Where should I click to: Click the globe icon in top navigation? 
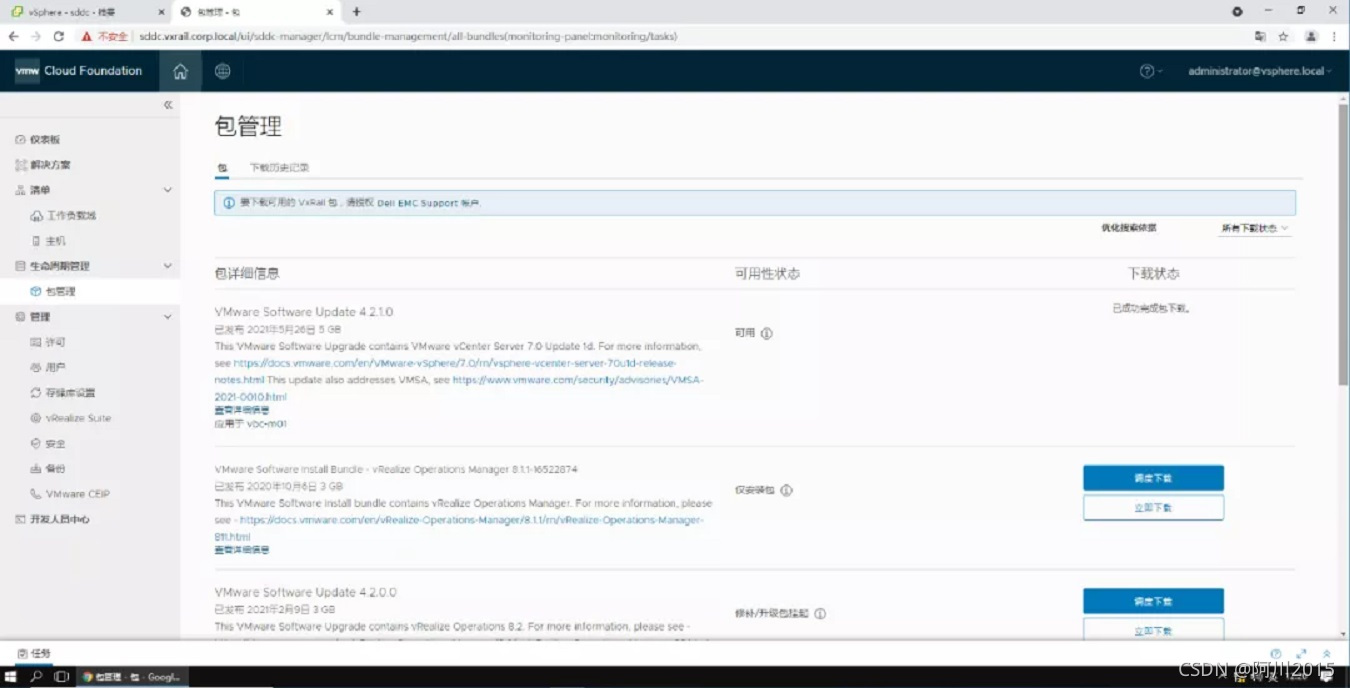click(222, 71)
